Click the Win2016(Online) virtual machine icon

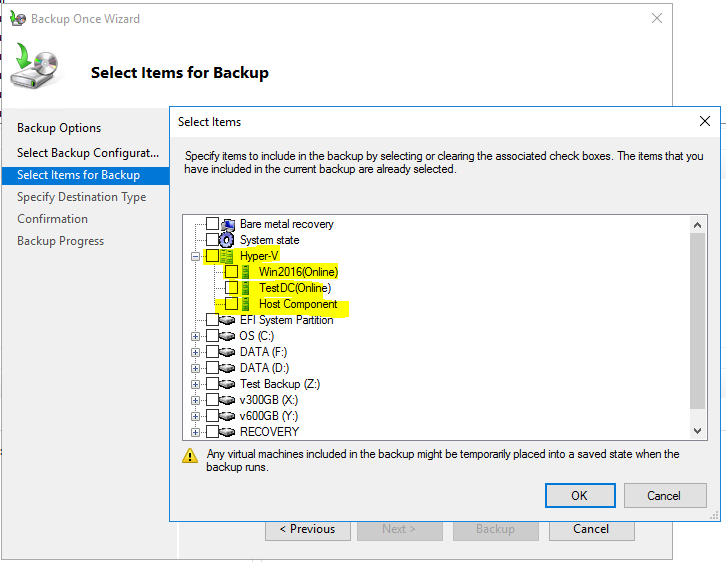(x=246, y=272)
